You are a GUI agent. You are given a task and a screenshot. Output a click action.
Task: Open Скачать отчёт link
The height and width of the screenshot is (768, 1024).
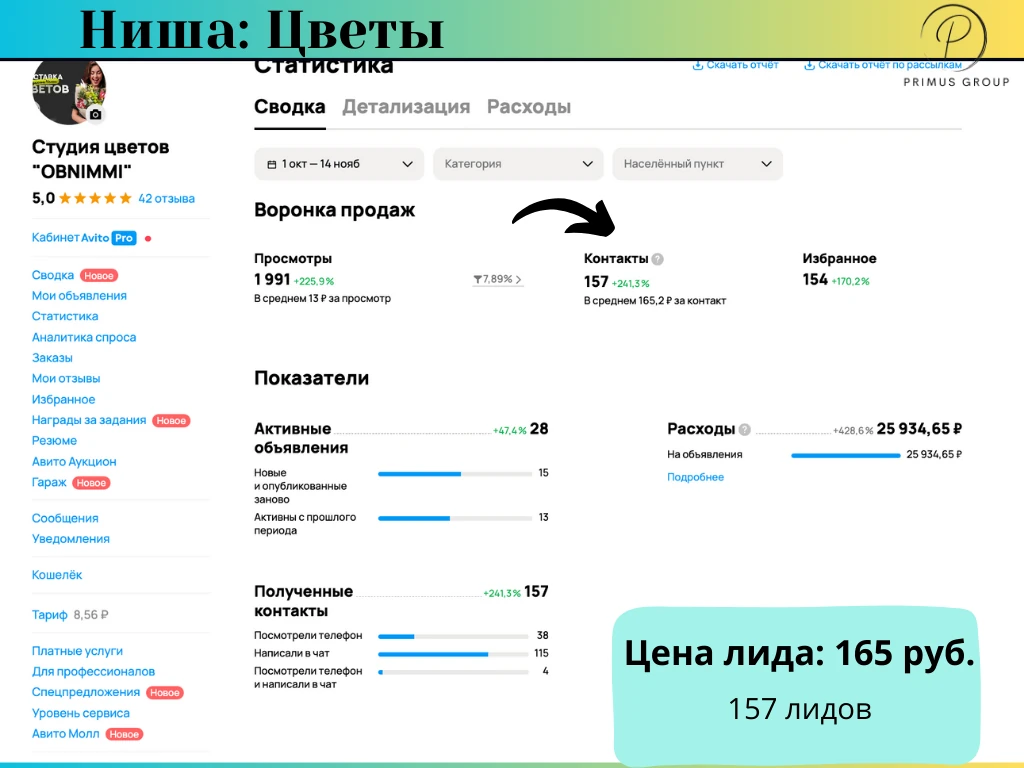pyautogui.click(x=735, y=65)
